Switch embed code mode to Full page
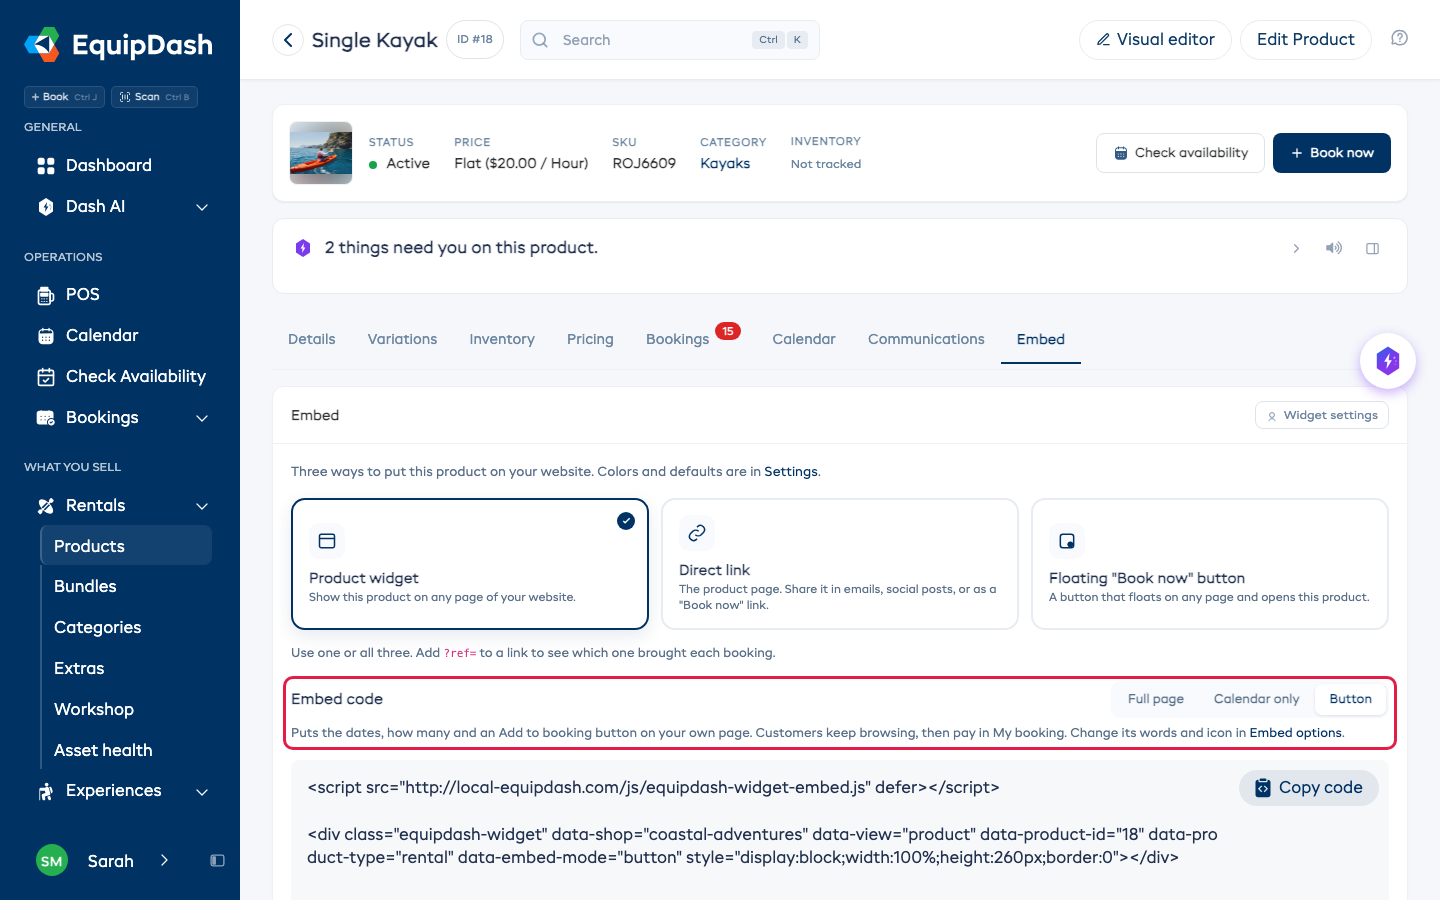Screen dimensions: 1440x900 (x=1155, y=699)
